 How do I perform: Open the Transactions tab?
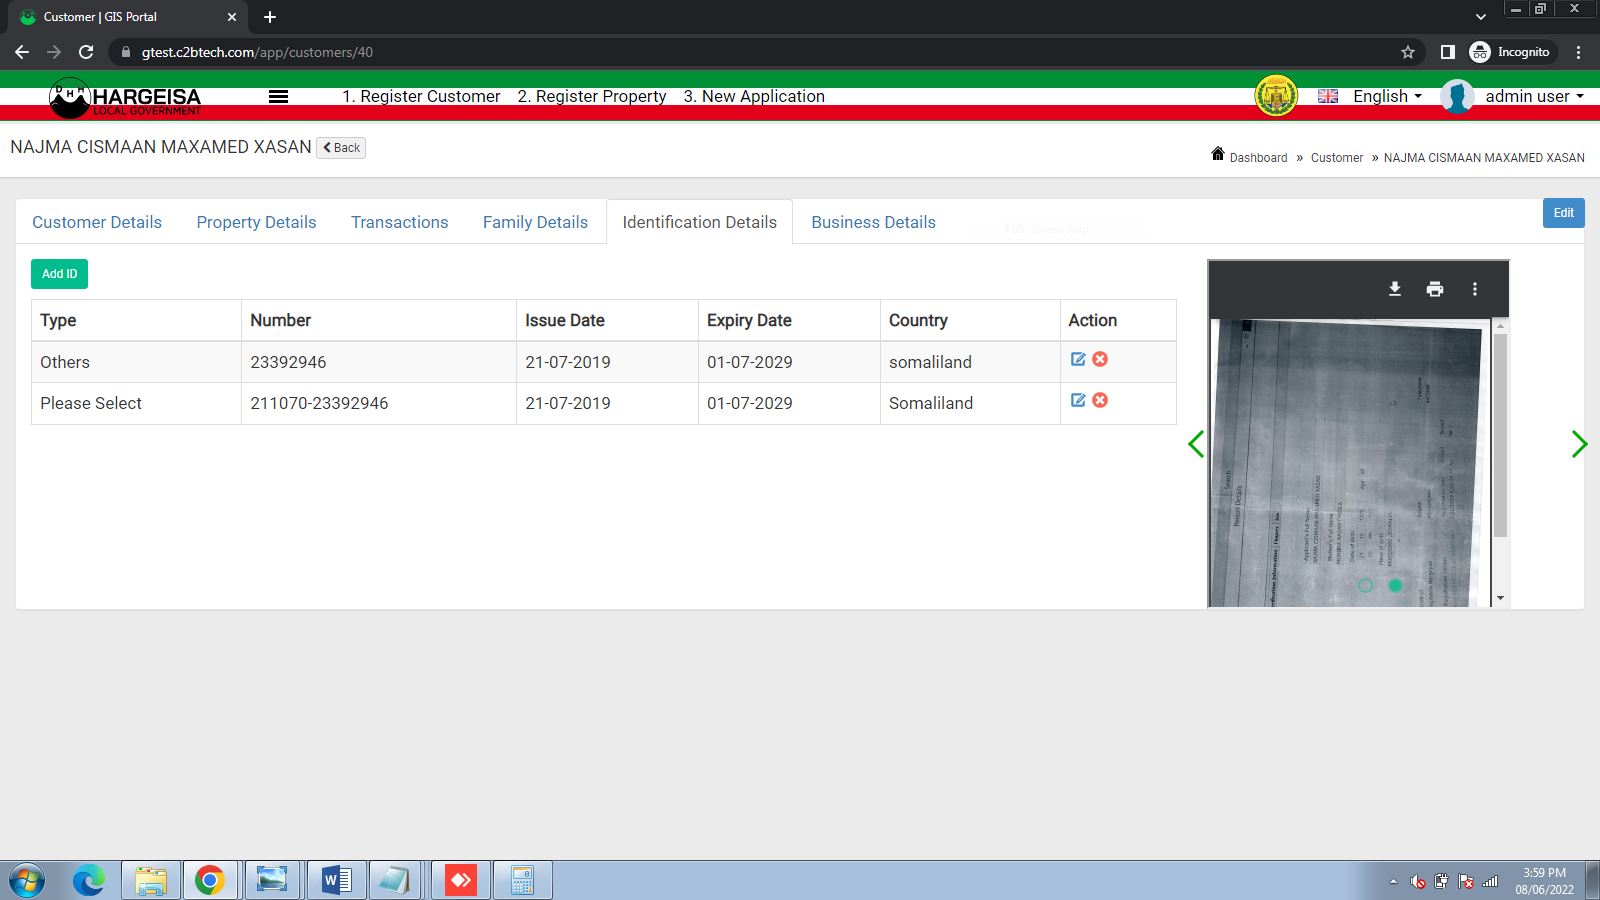(x=399, y=222)
